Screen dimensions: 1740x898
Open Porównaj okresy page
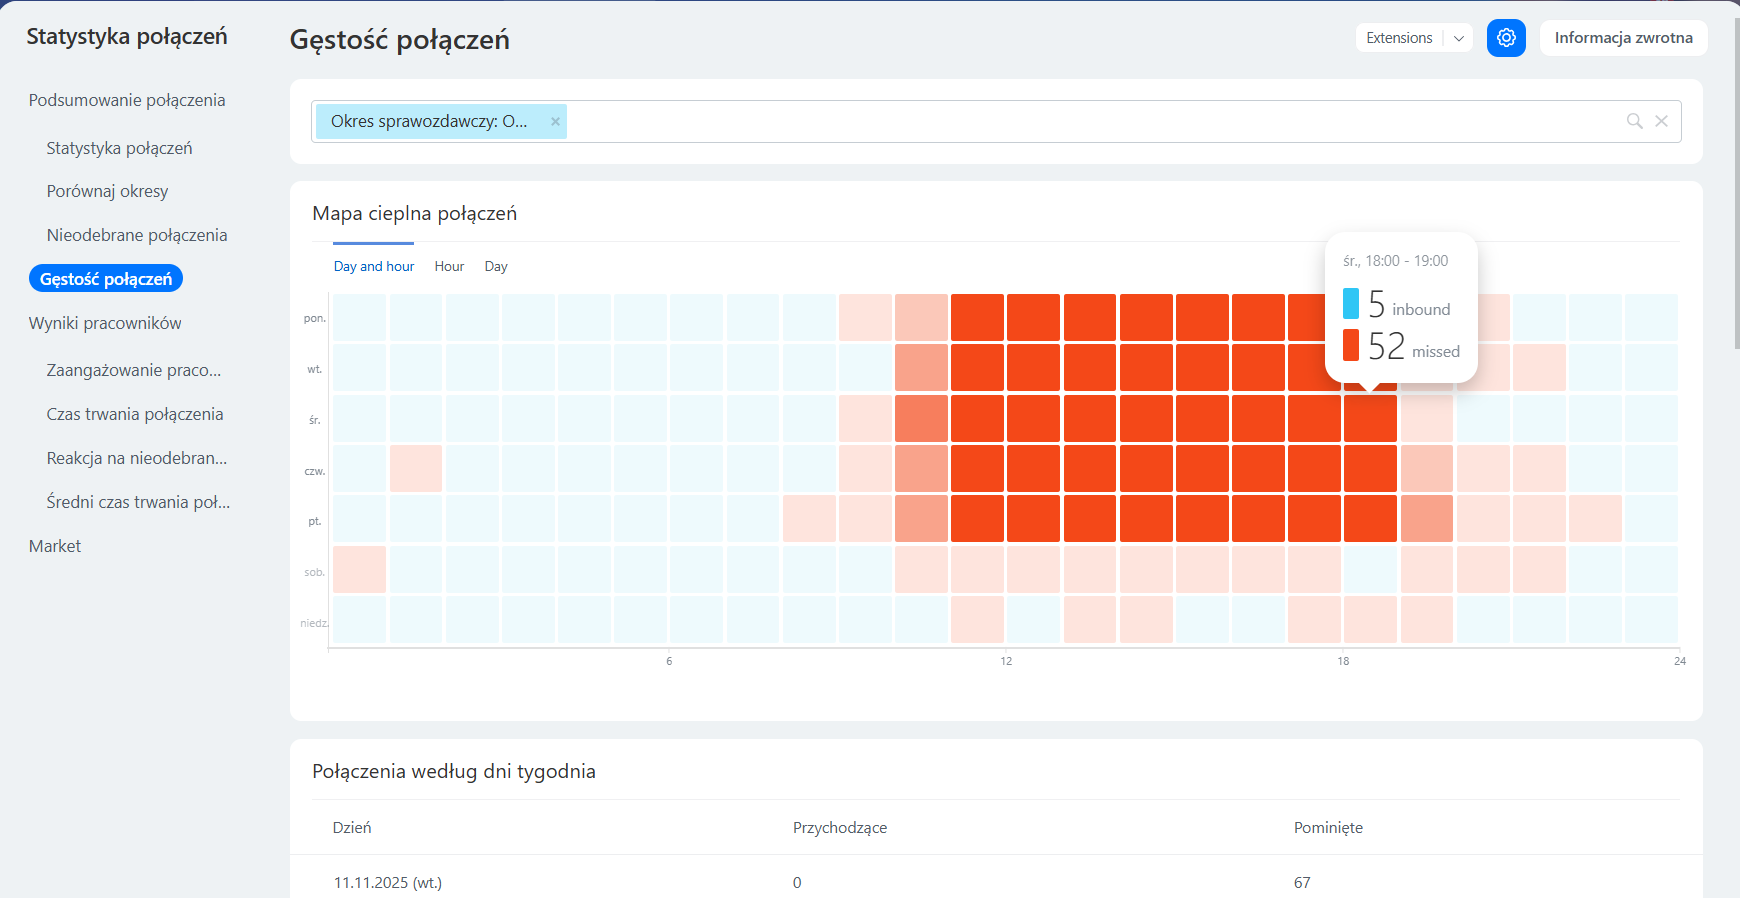point(107,191)
